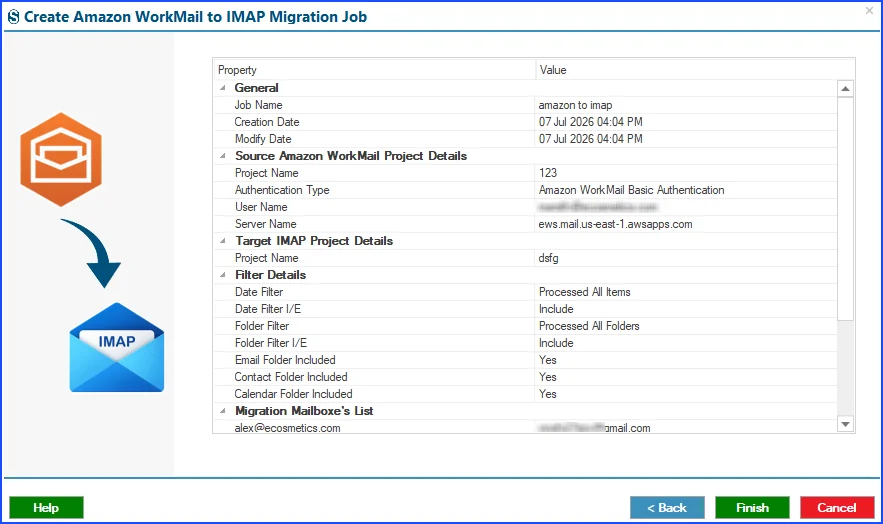Click the Amazon WorkMail hexagon icon

coord(61,159)
